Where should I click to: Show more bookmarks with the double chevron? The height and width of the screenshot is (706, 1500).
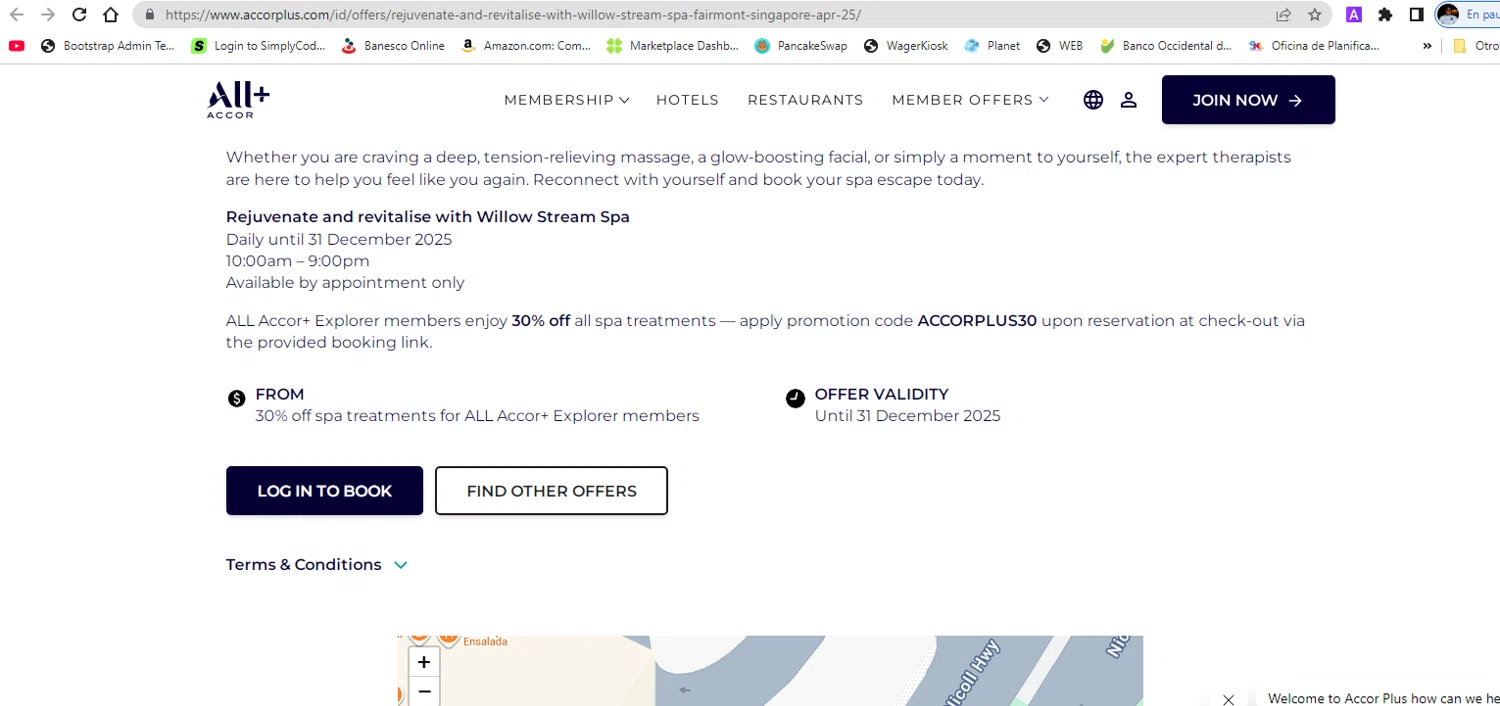(1427, 46)
